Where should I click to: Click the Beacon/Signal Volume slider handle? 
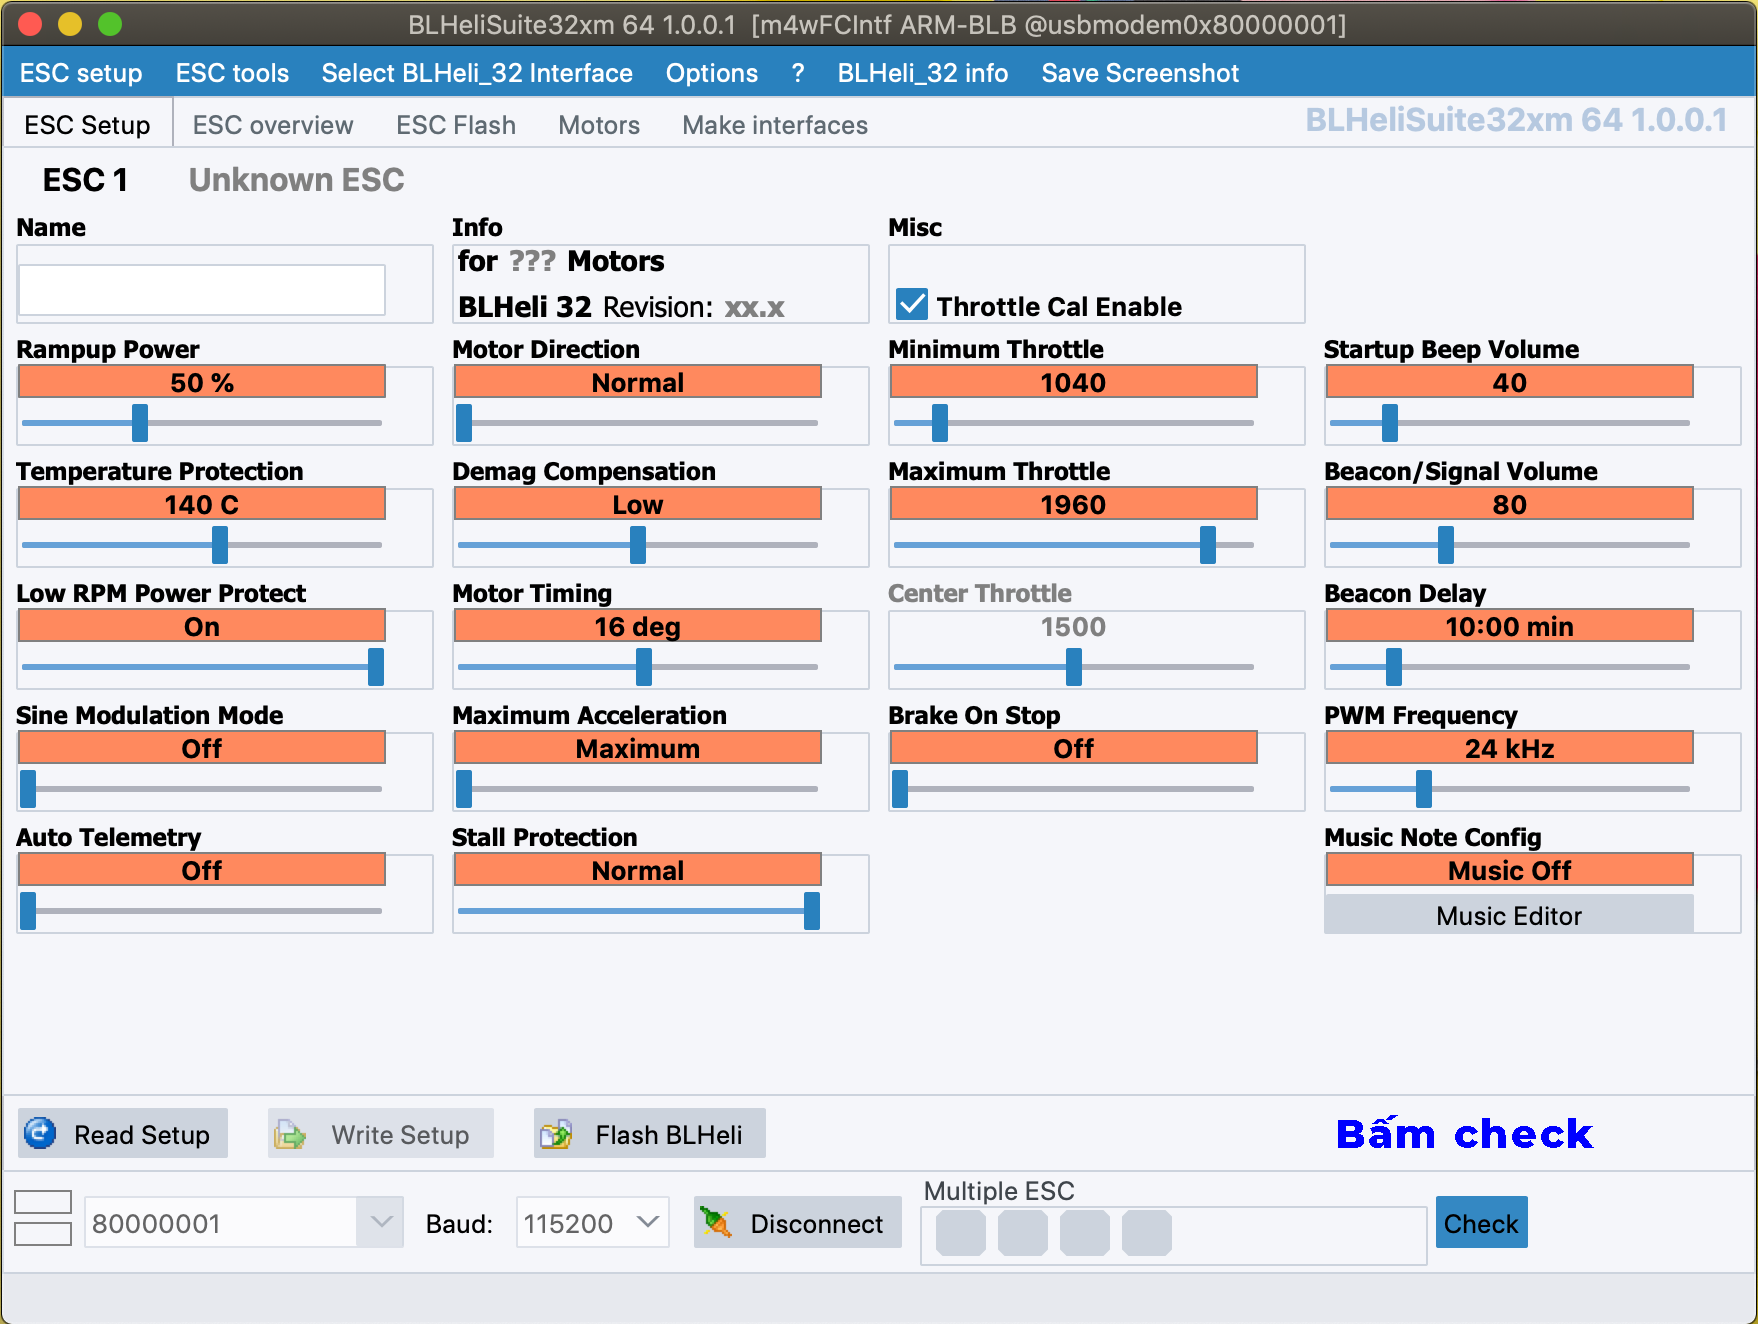coord(1446,544)
